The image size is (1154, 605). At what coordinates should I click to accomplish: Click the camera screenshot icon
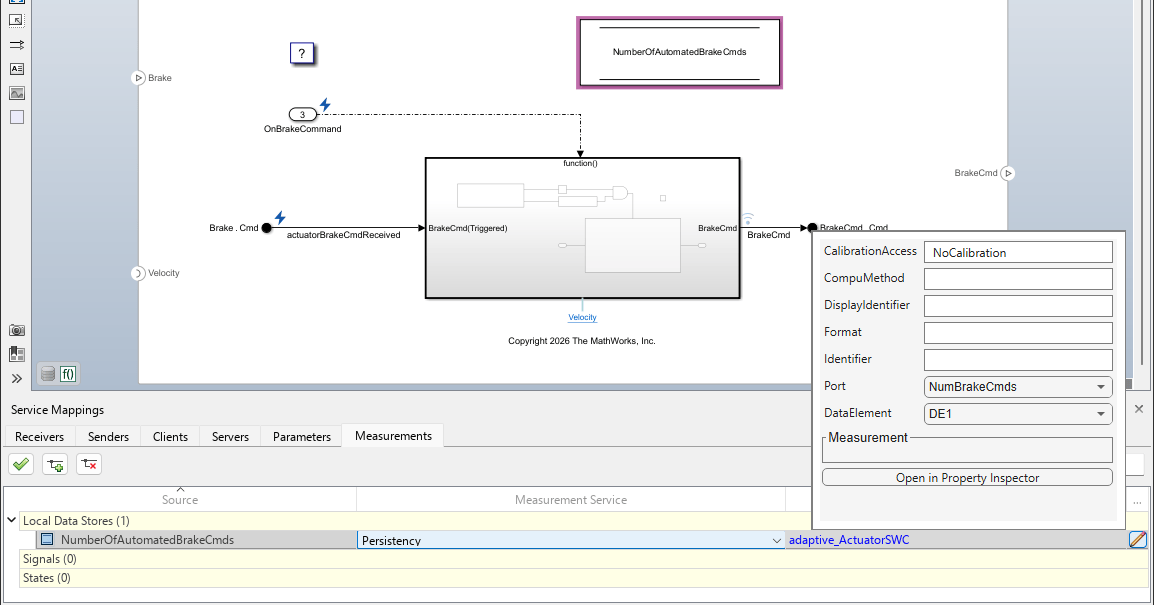tap(16, 330)
